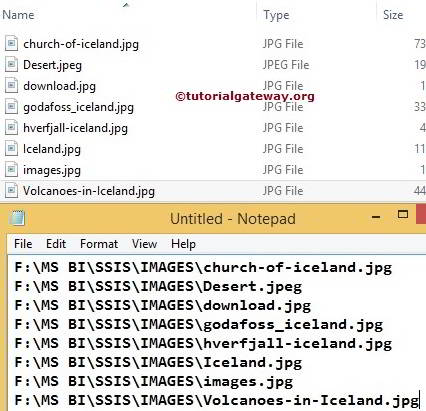Minimize the Notepad window
Screen dimensions: 426x411
click(x=376, y=217)
